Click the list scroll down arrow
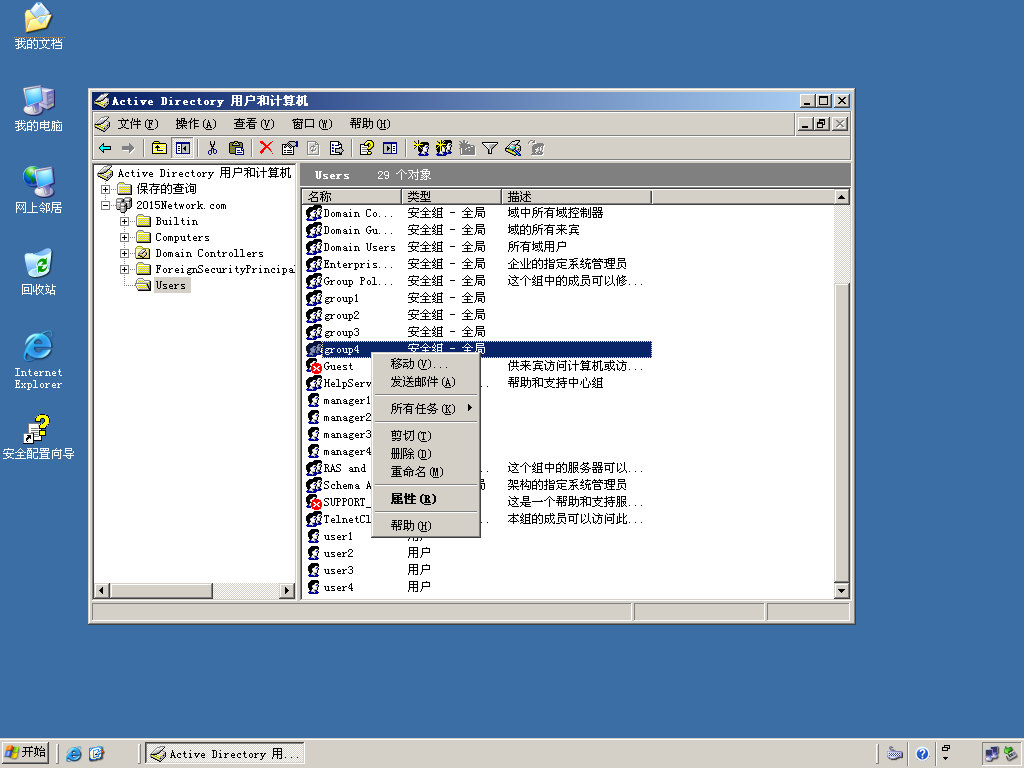The width and height of the screenshot is (1024, 768). click(841, 591)
